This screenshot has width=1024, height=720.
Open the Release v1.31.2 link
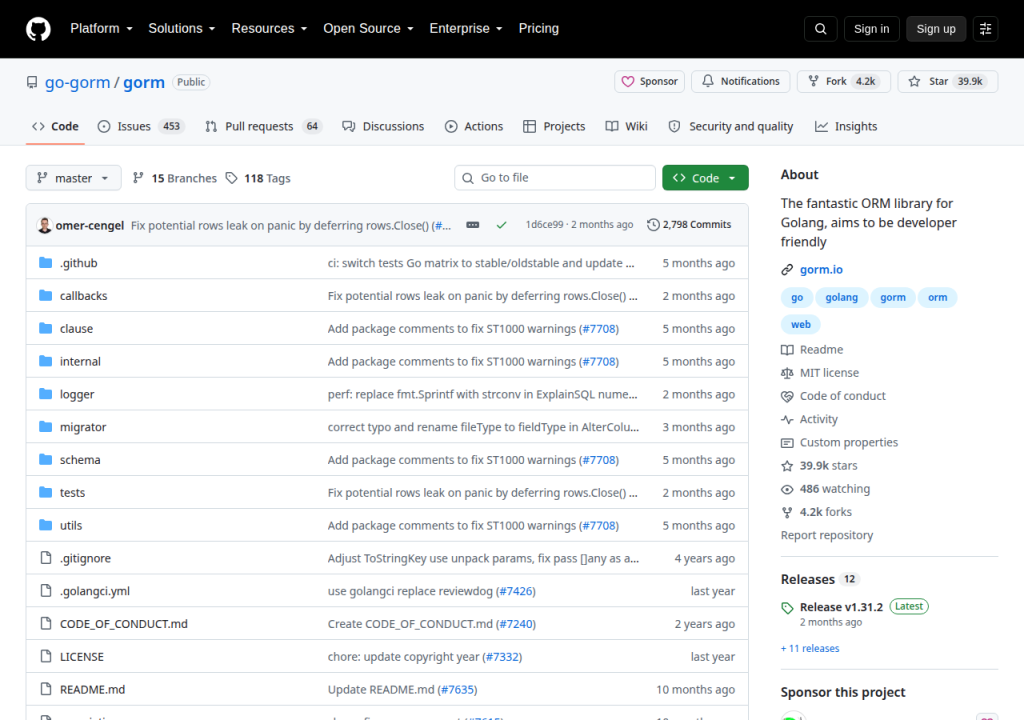(841, 607)
